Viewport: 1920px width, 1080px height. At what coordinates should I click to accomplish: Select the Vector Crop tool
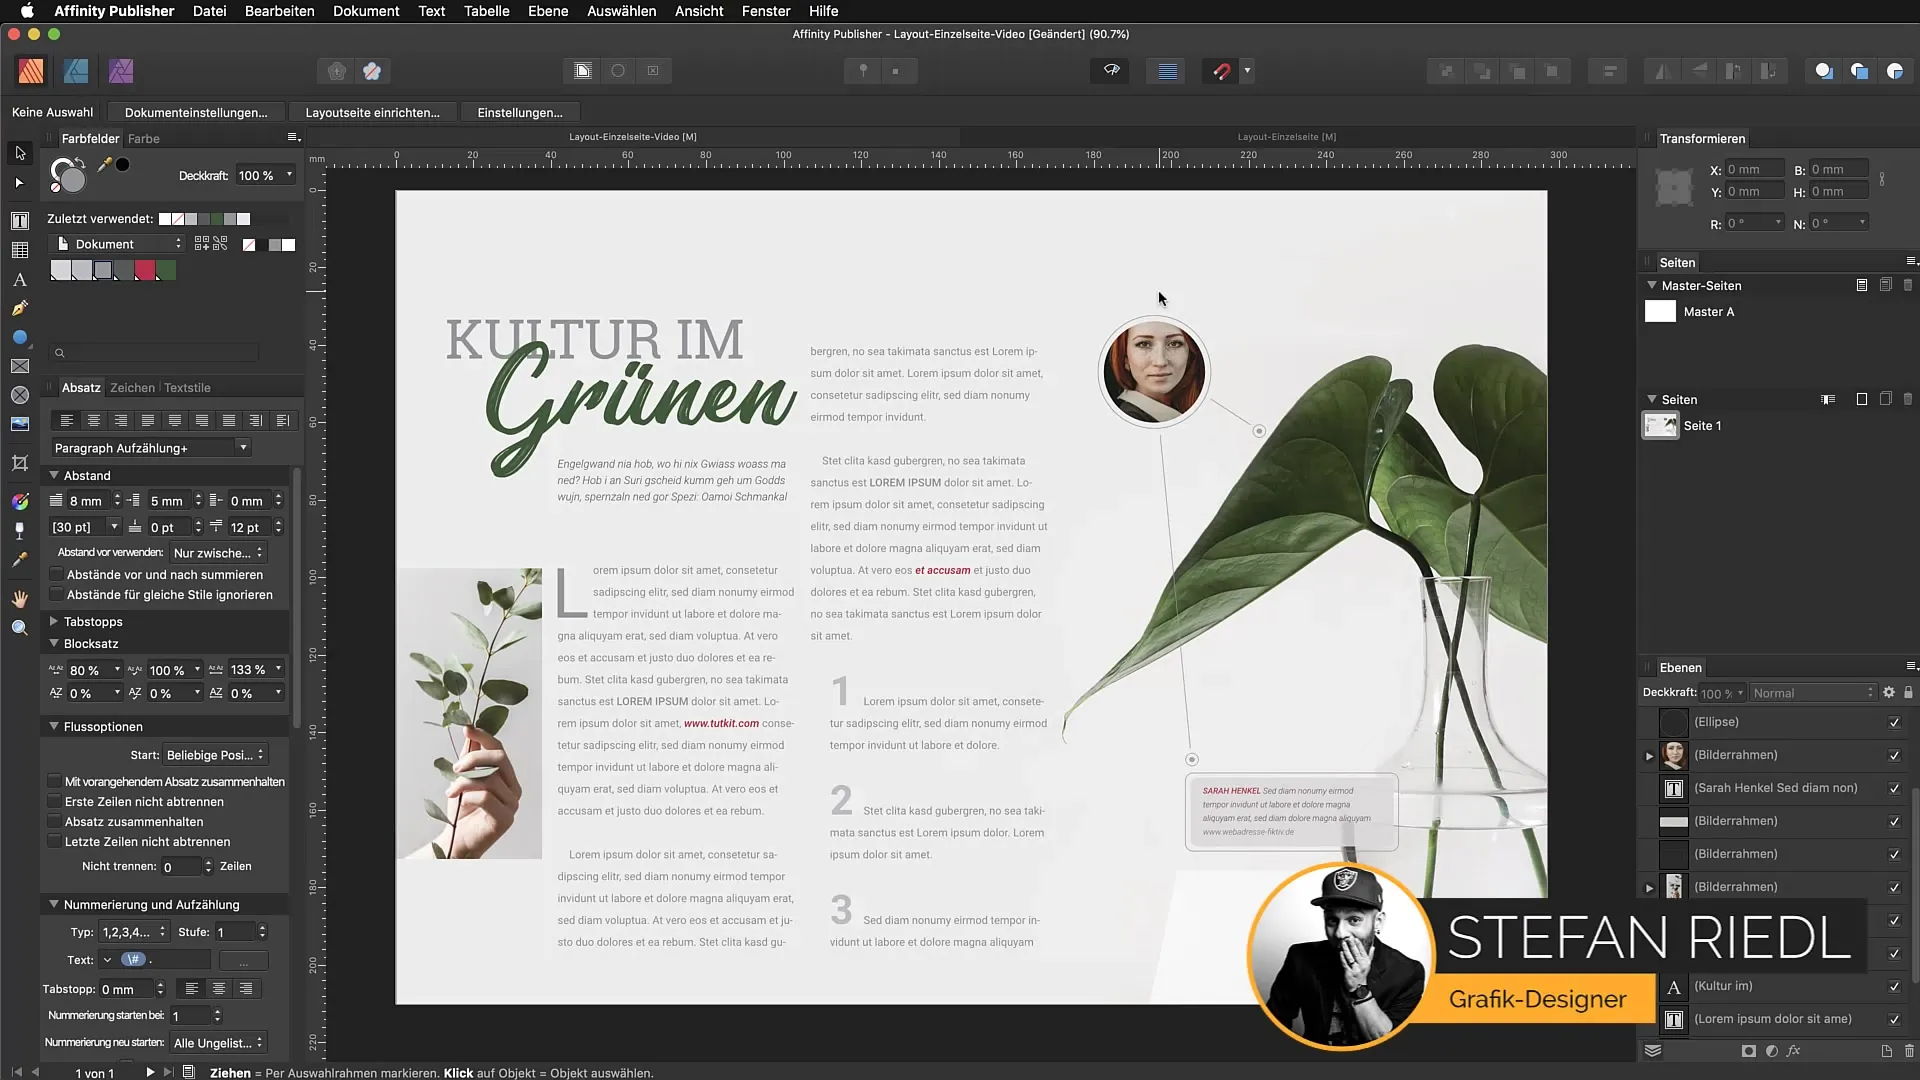[x=20, y=463]
